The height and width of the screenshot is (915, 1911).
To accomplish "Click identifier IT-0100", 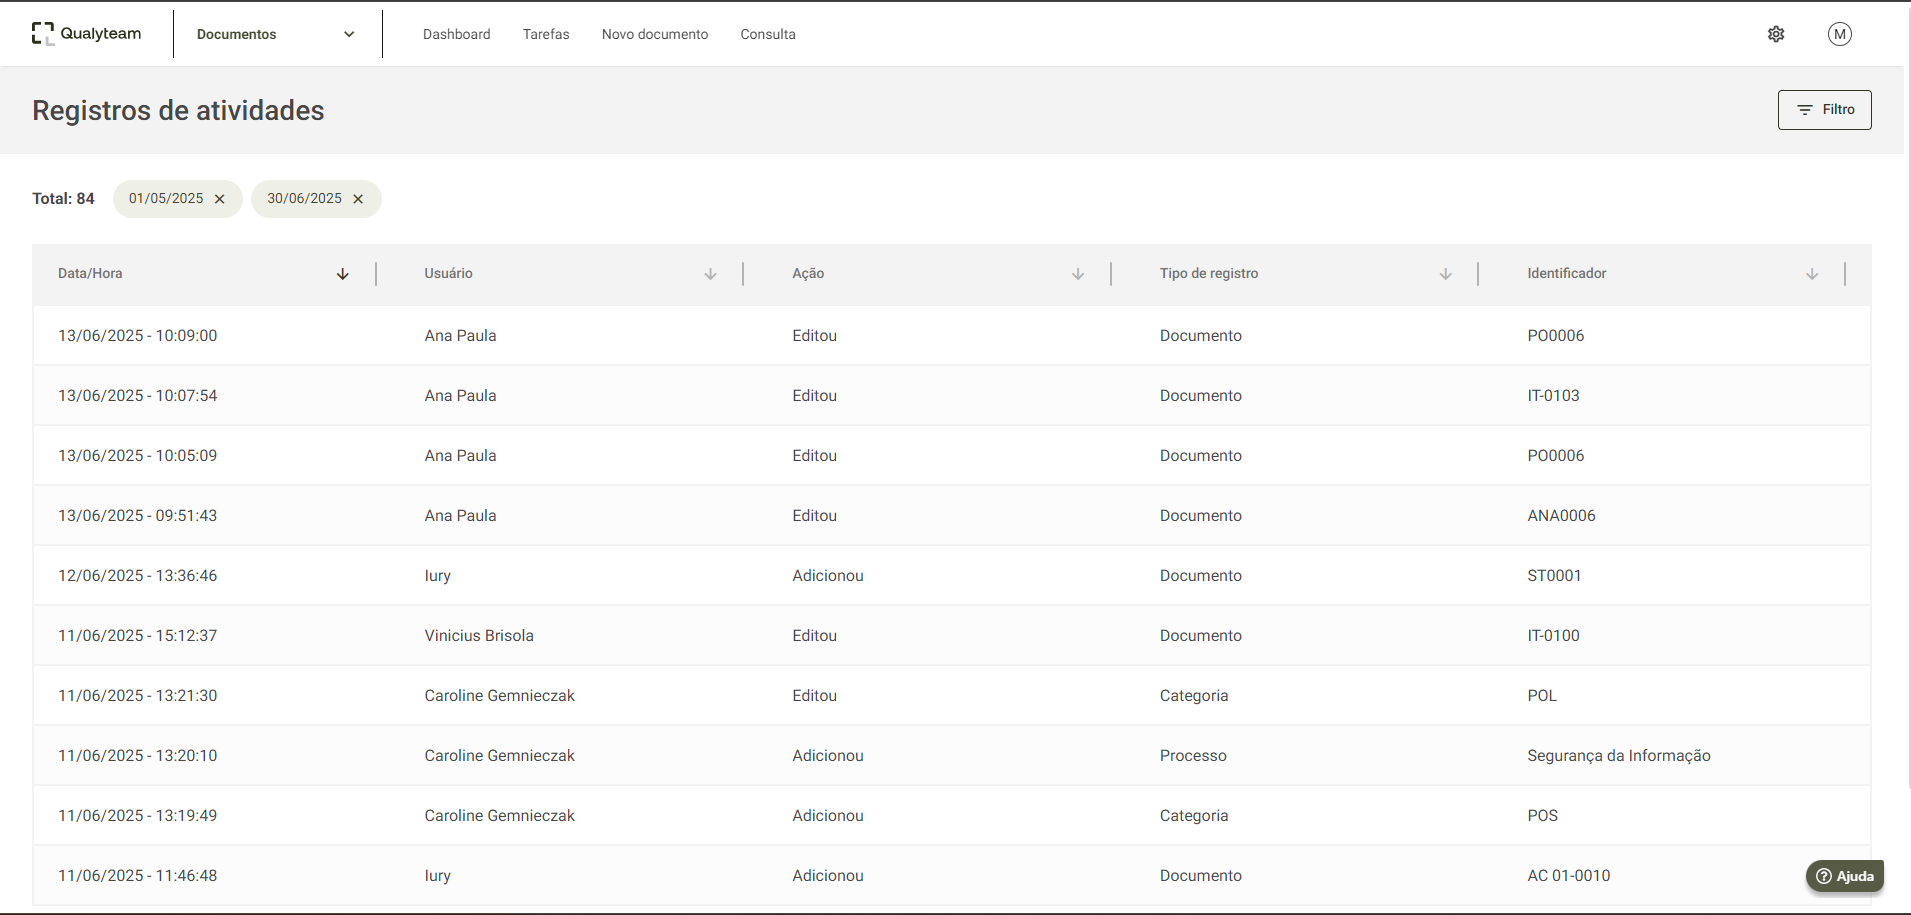I will point(1553,636).
